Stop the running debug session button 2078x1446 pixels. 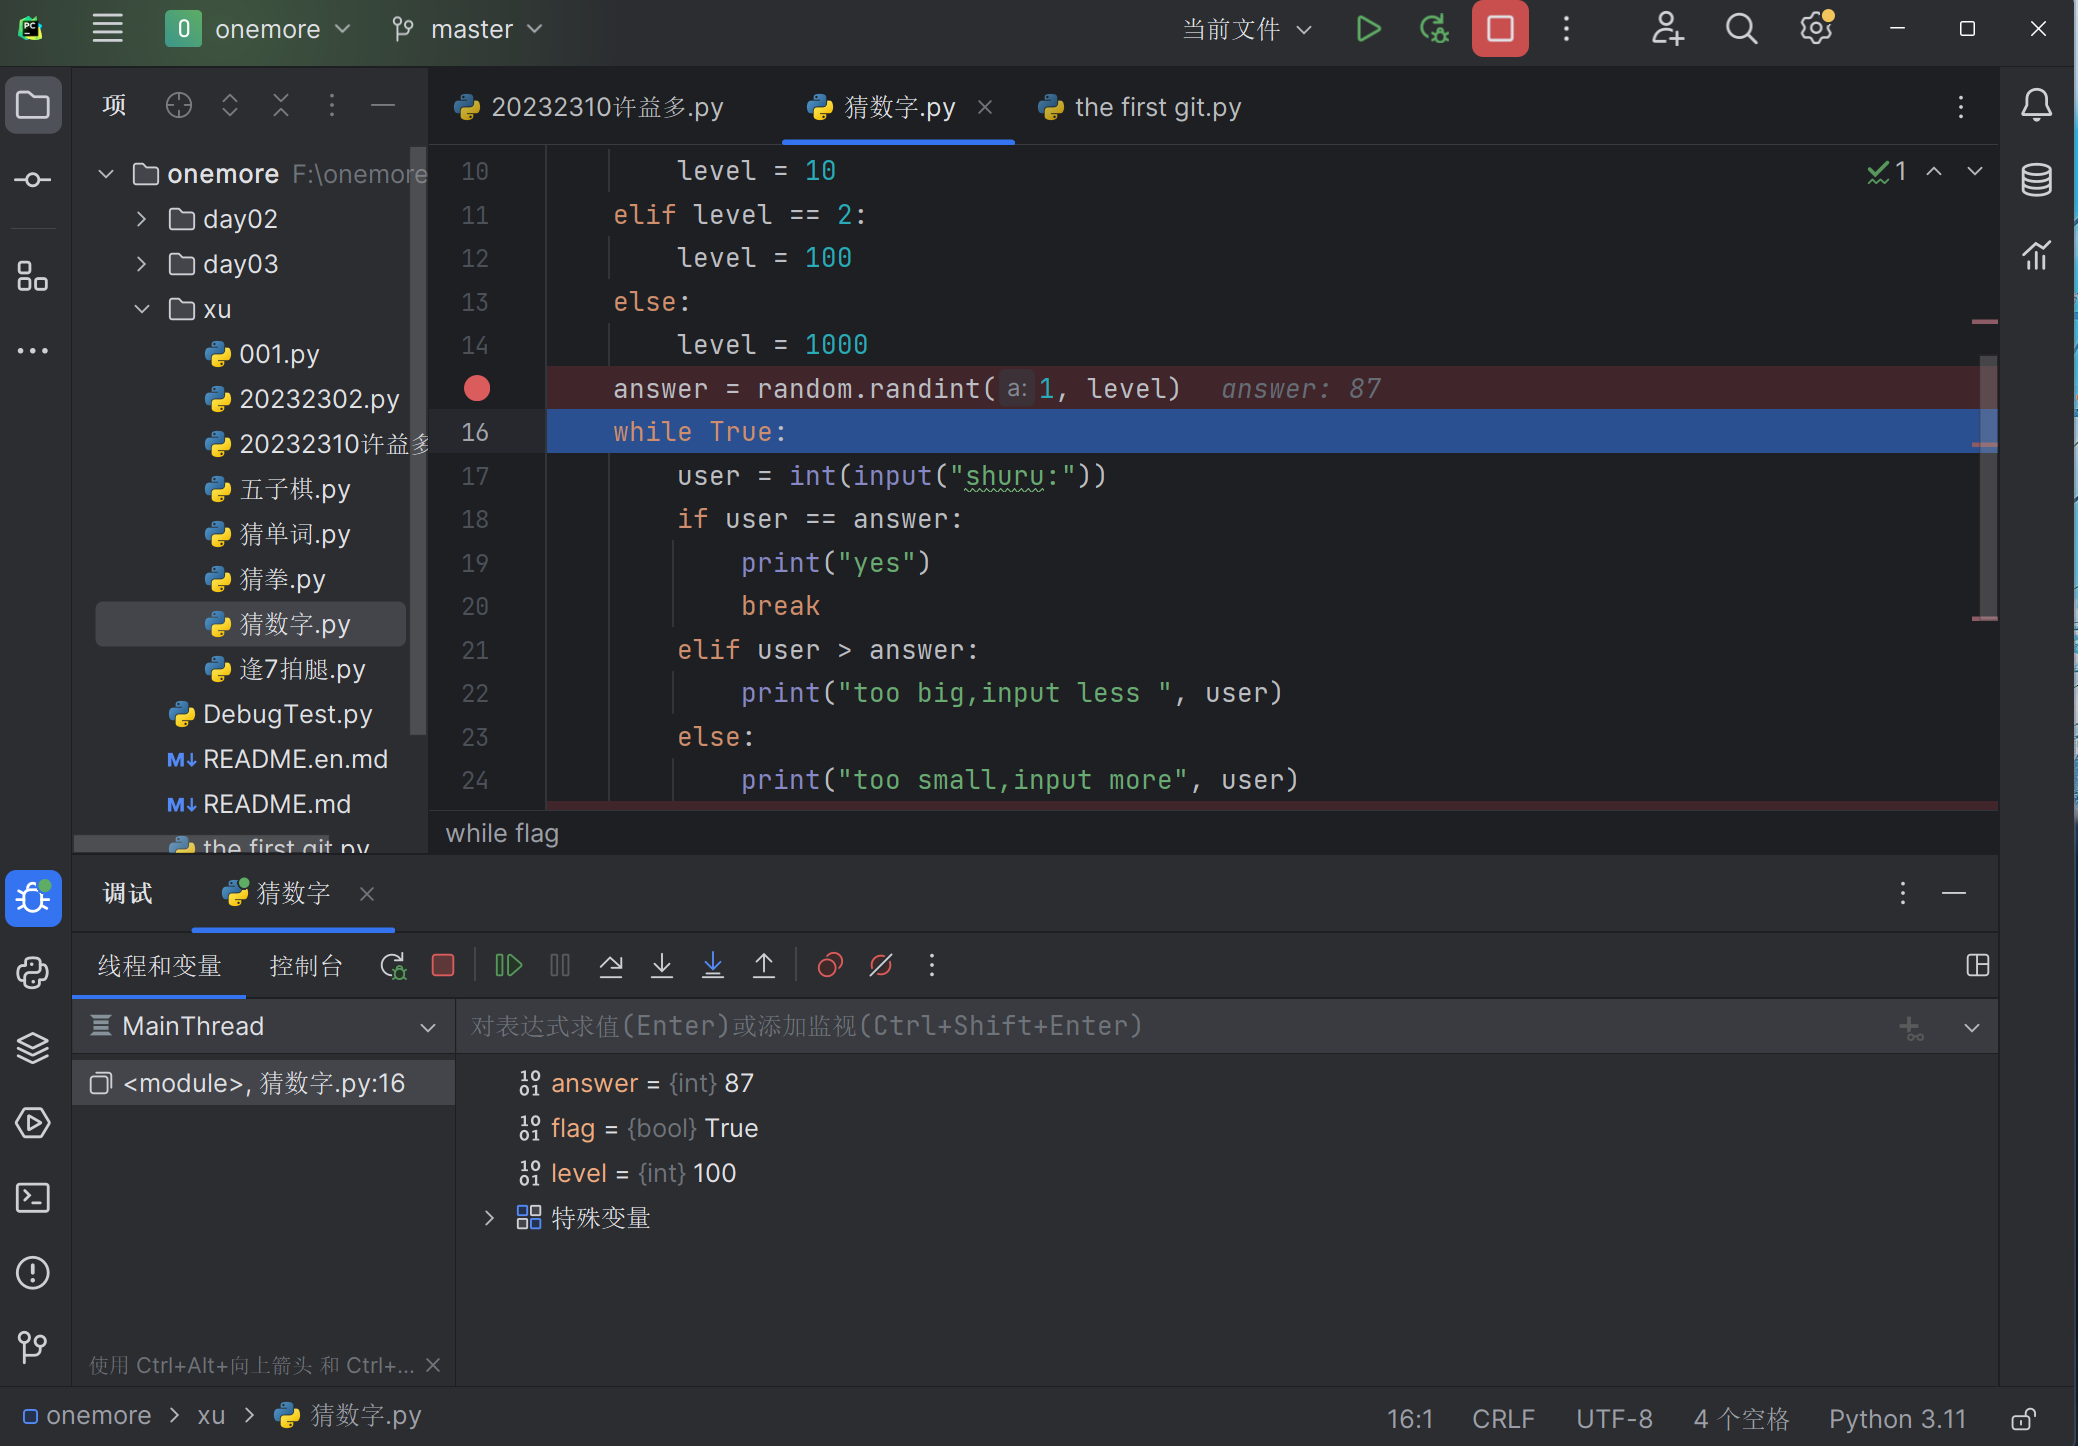(x=1500, y=29)
